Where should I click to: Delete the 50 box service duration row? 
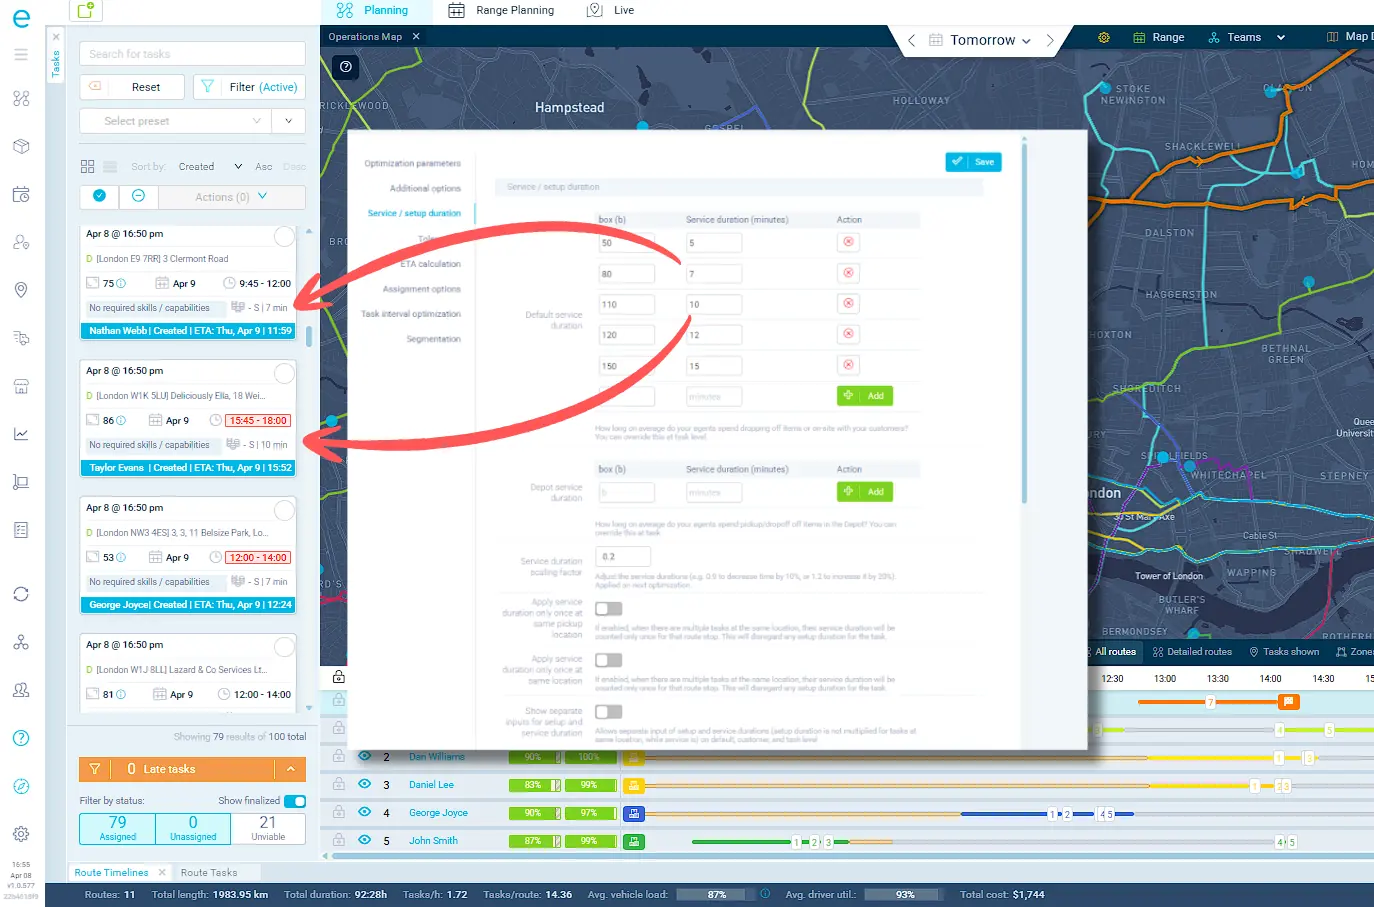[x=848, y=242]
